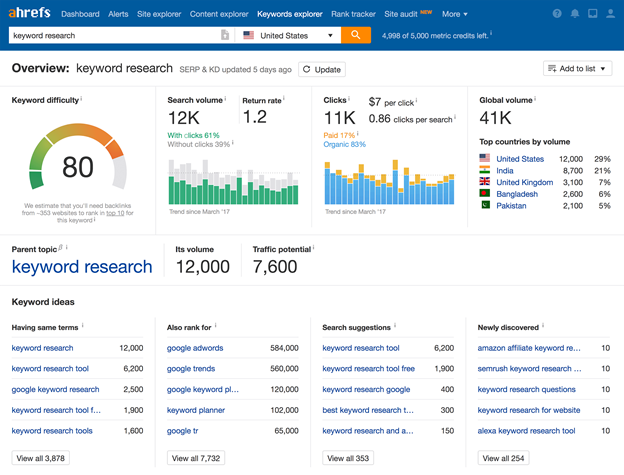
Task: Click the View all 3,878 button
Action: pyautogui.click(x=41, y=458)
